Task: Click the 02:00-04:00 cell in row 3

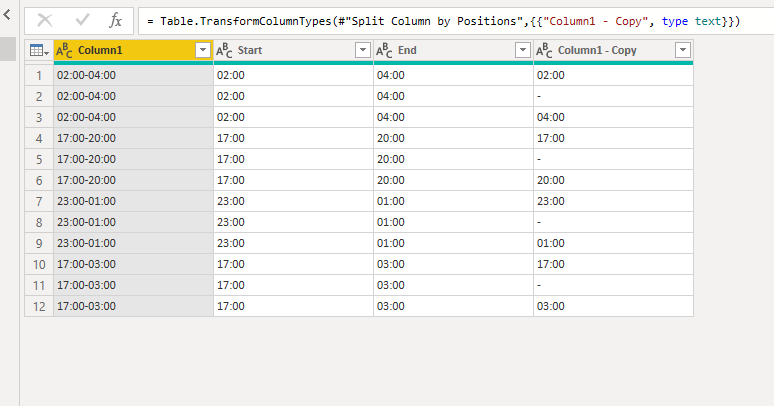Action: (x=133, y=117)
